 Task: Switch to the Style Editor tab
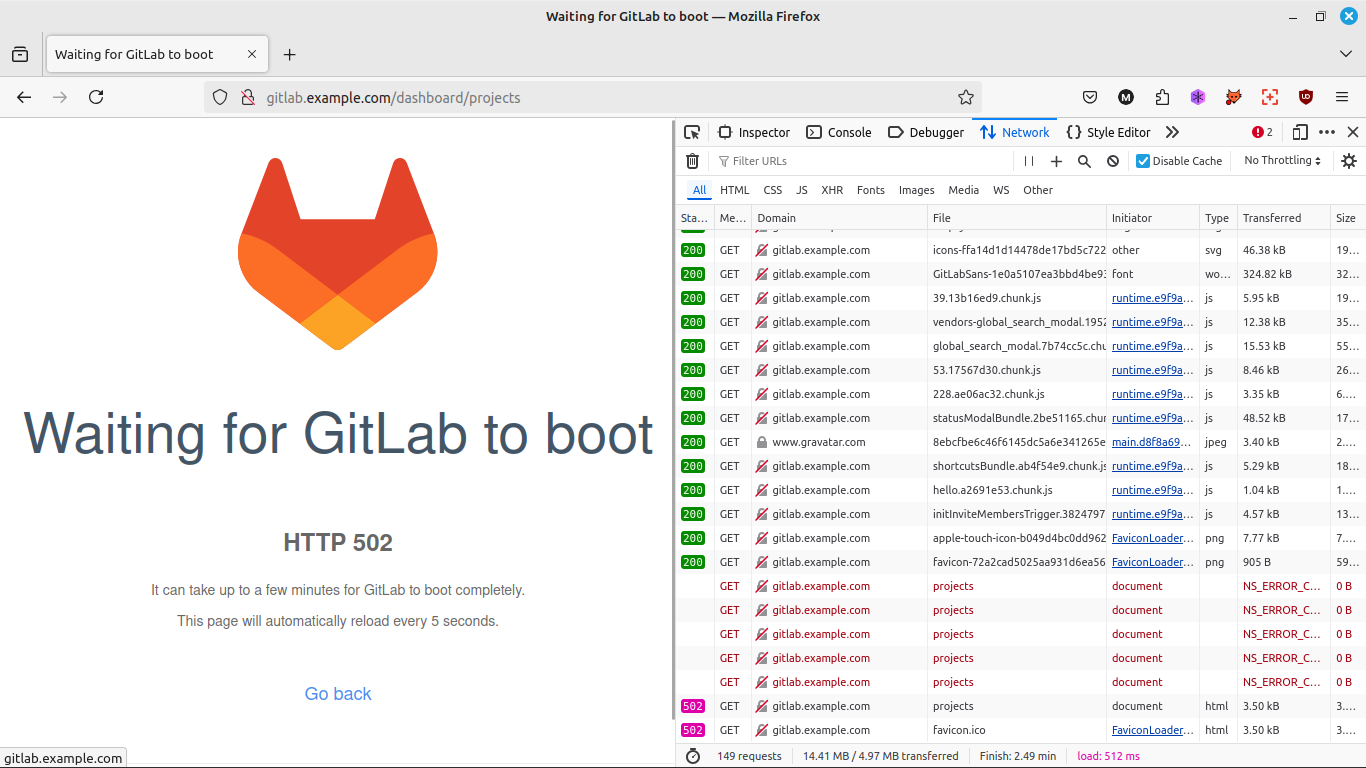1108,132
